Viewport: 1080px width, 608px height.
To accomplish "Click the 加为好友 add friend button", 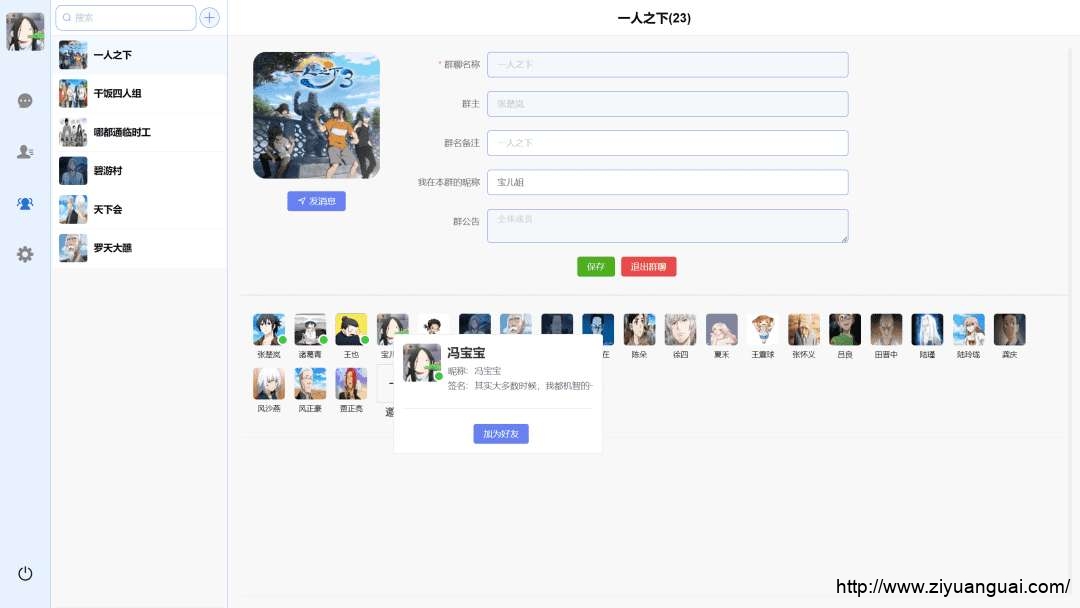I will pyautogui.click(x=501, y=434).
